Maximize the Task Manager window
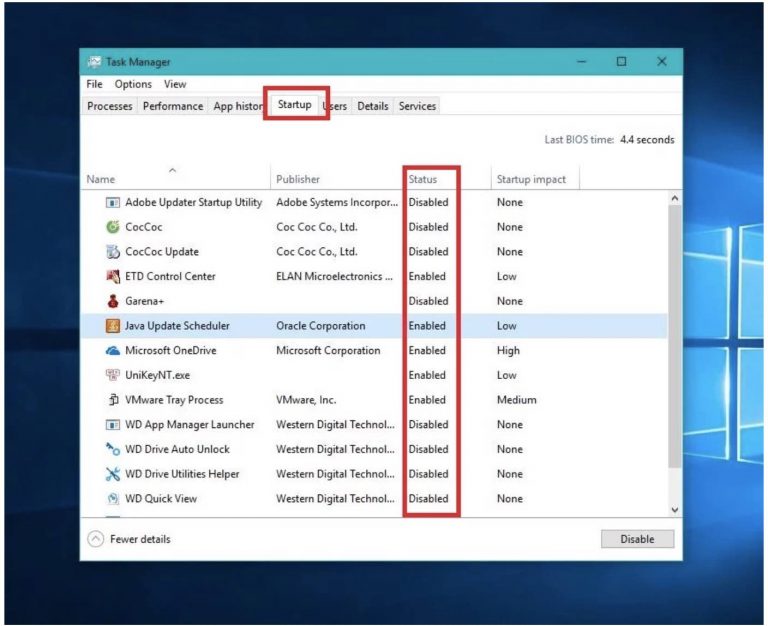This screenshot has height=626, width=768. pos(621,61)
